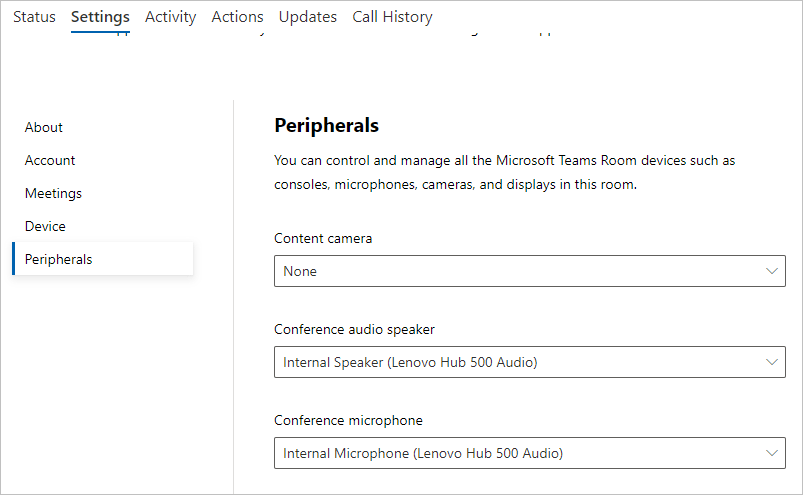Open the Updates tab
Viewport: 803px width, 495px height.
pyautogui.click(x=308, y=17)
